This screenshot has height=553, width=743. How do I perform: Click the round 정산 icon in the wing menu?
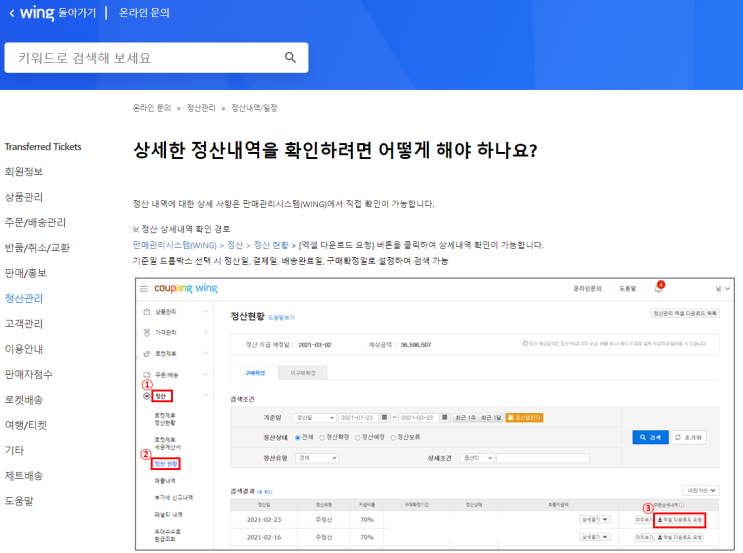pyautogui.click(x=147, y=396)
